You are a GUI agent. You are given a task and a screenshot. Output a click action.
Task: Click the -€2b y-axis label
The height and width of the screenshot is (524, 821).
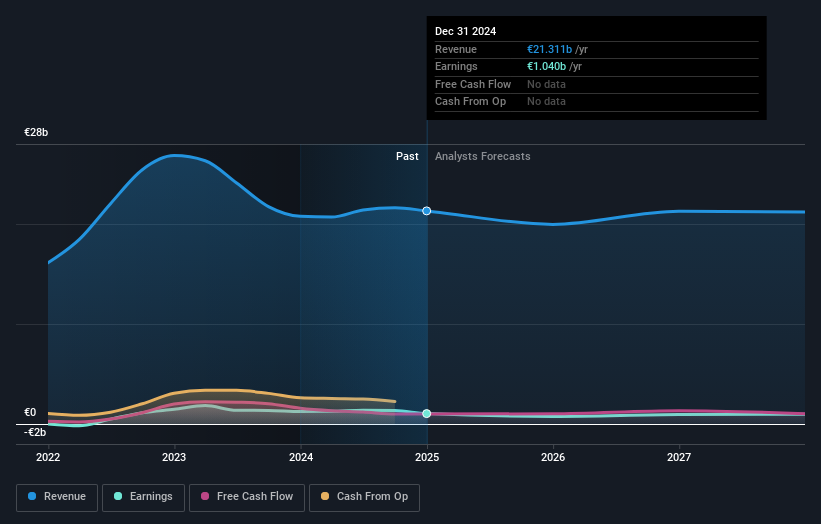tap(35, 432)
